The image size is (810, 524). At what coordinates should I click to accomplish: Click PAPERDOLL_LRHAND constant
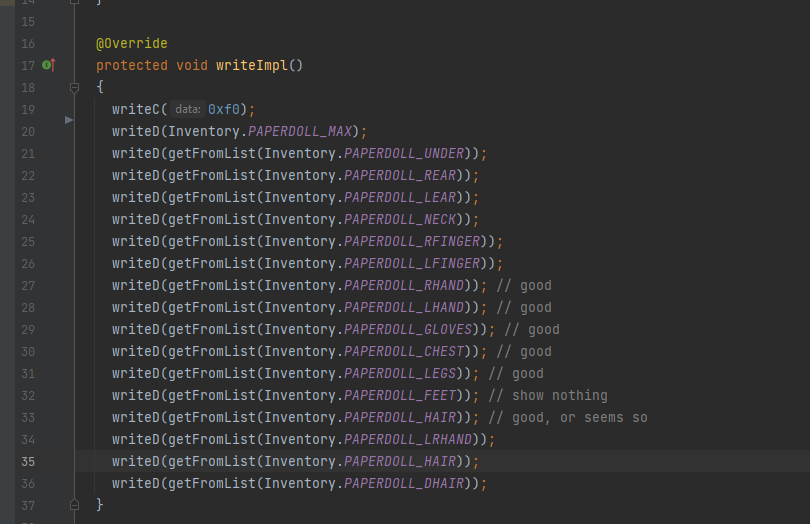(408, 439)
